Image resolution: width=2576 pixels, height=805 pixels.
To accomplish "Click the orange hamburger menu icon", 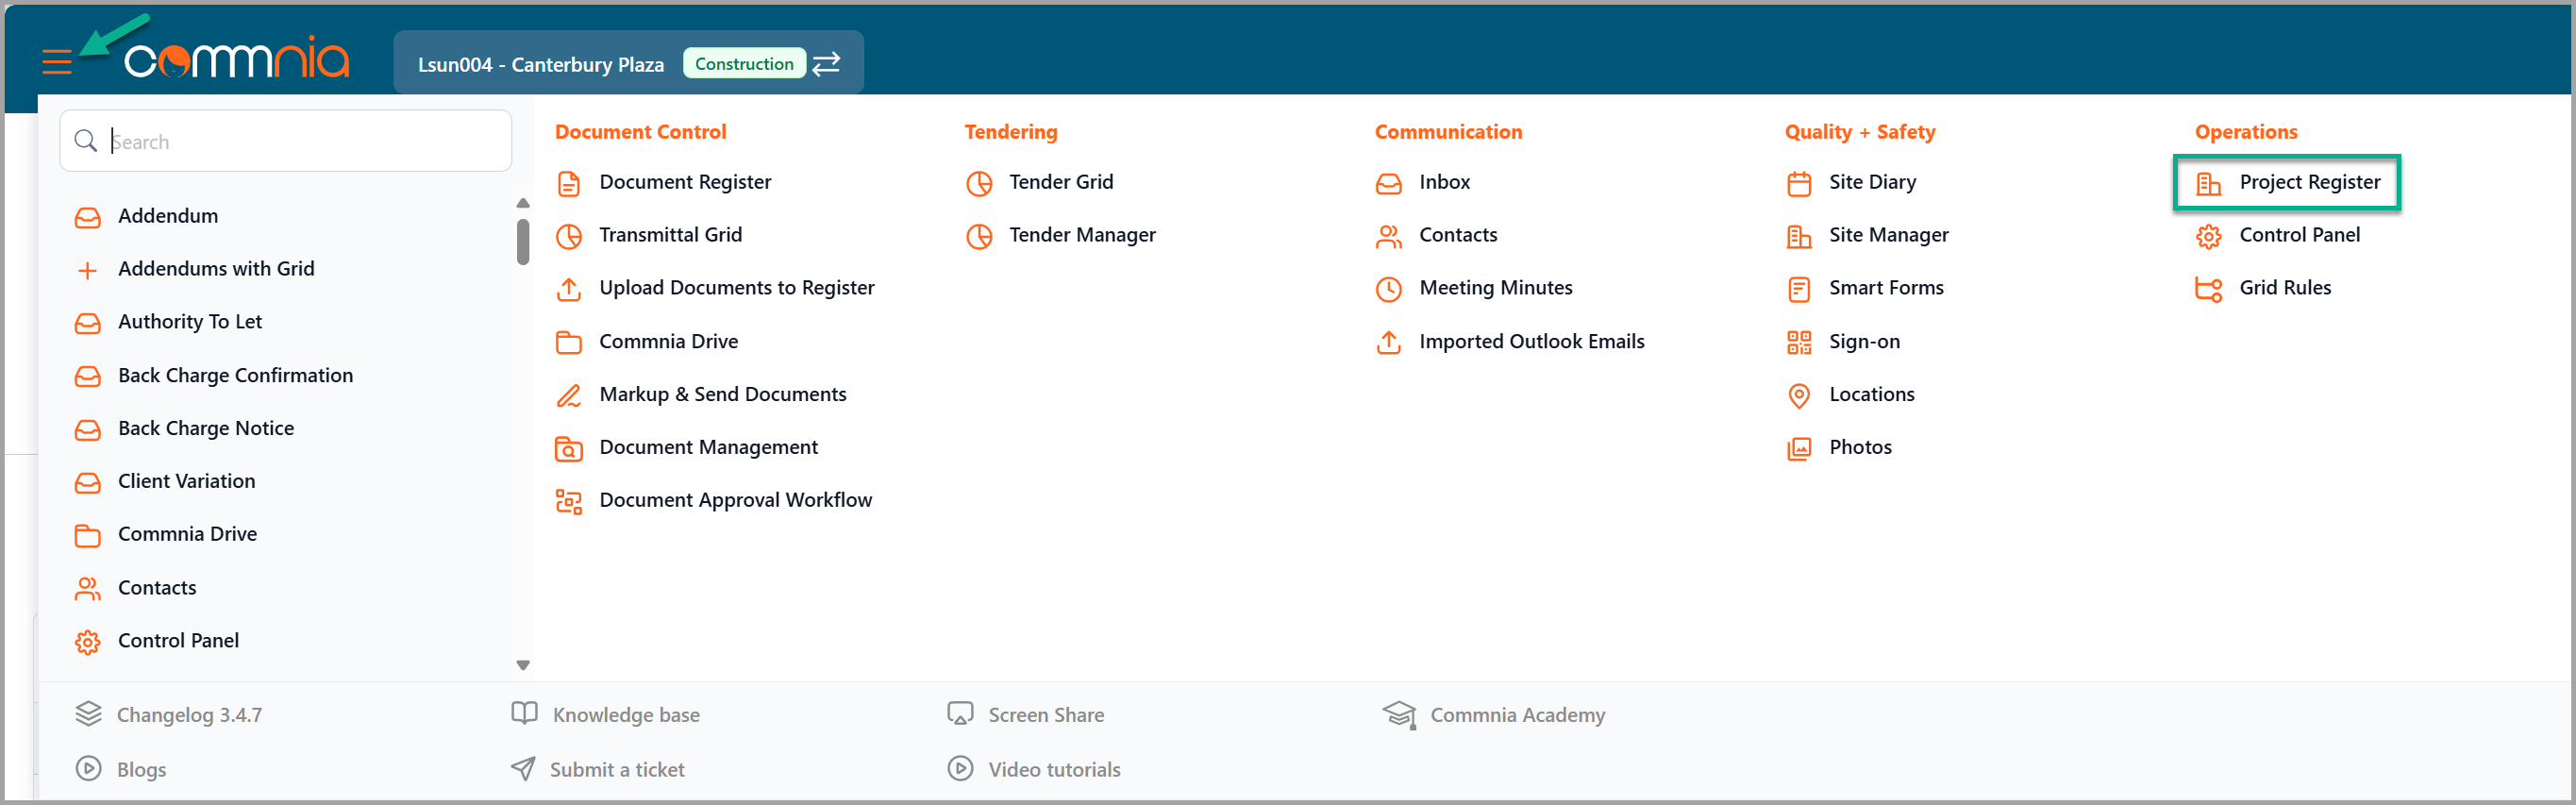I will pos(57,62).
